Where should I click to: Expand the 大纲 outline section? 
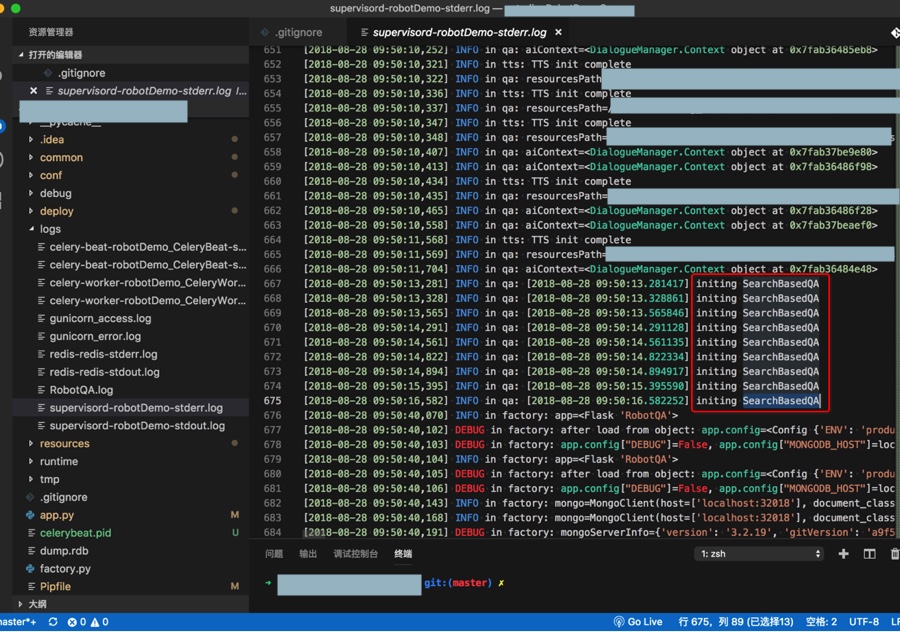37,604
